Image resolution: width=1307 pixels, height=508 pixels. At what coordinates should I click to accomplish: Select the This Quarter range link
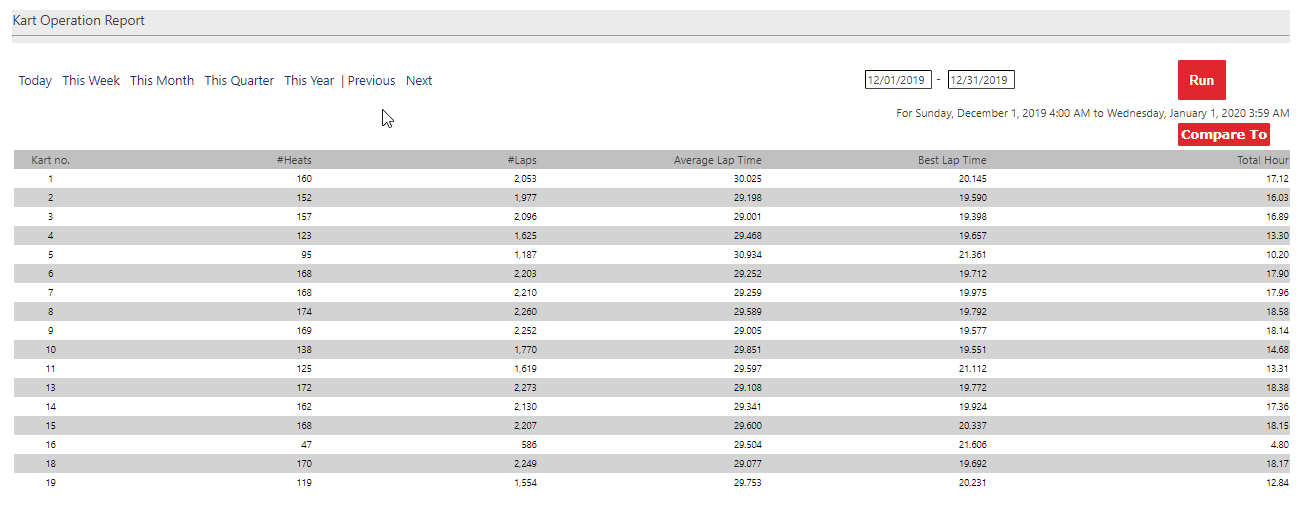coord(239,81)
